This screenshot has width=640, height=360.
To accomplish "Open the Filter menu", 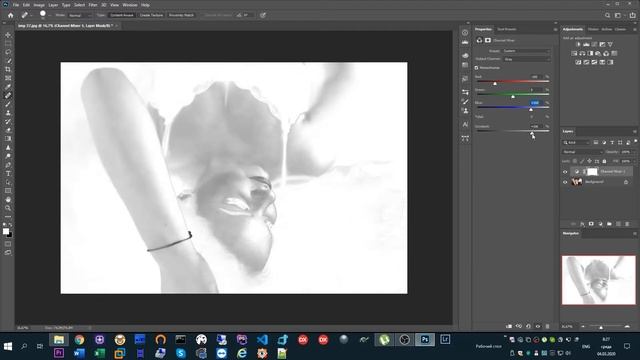I will 93,5.
